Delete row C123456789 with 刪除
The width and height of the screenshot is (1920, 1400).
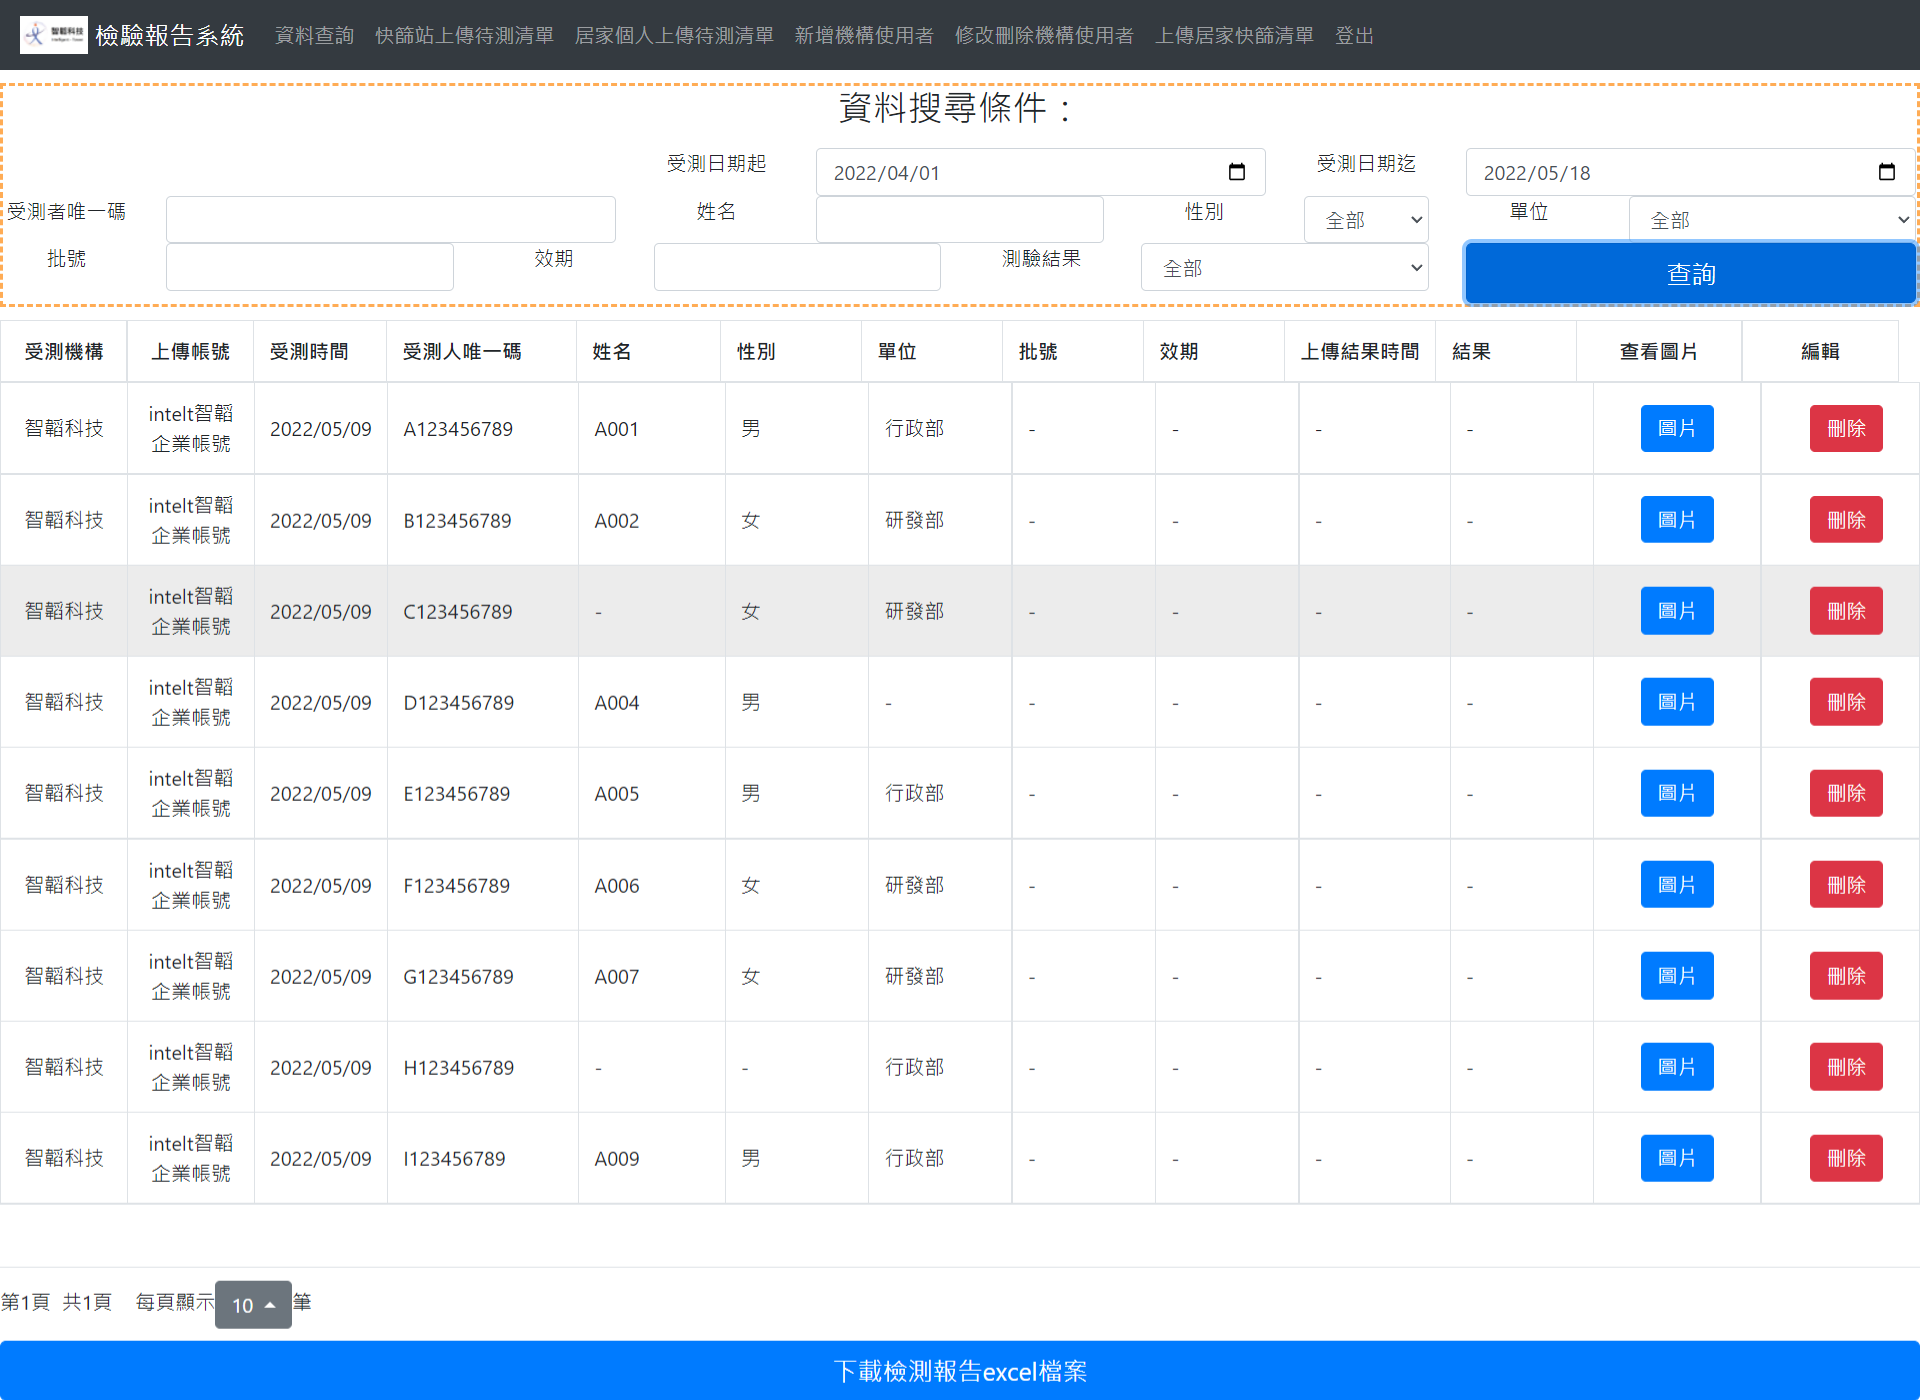[x=1846, y=611]
